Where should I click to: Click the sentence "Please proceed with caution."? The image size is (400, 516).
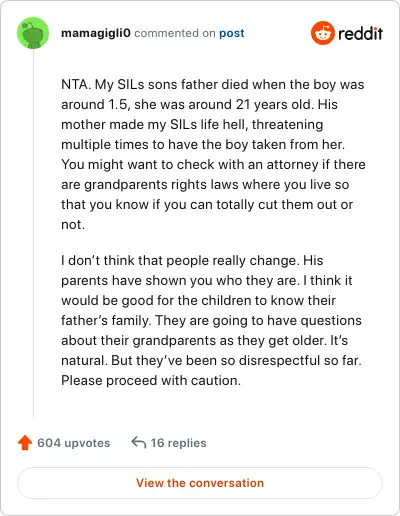pyautogui.click(x=151, y=381)
